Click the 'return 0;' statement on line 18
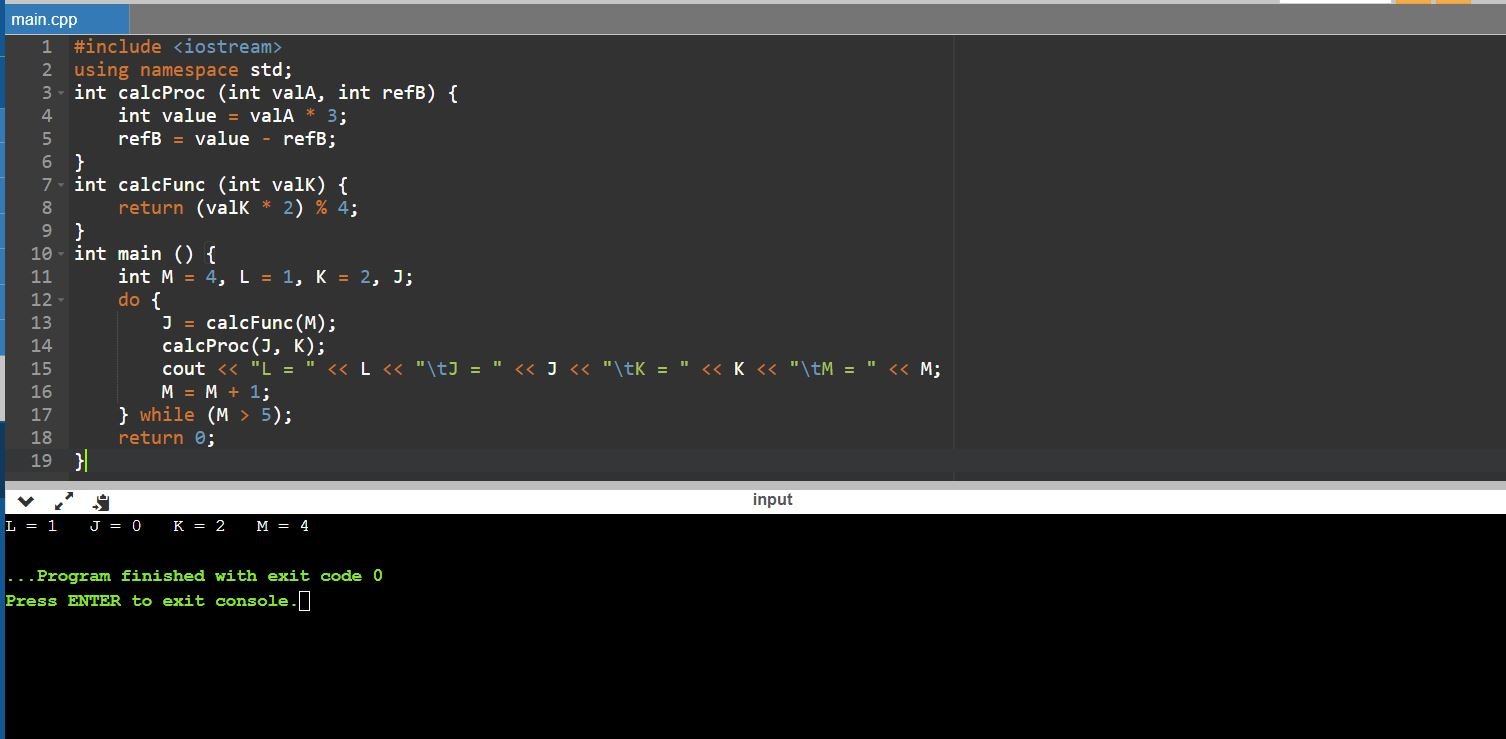This screenshot has height=739, width=1506. tap(166, 438)
